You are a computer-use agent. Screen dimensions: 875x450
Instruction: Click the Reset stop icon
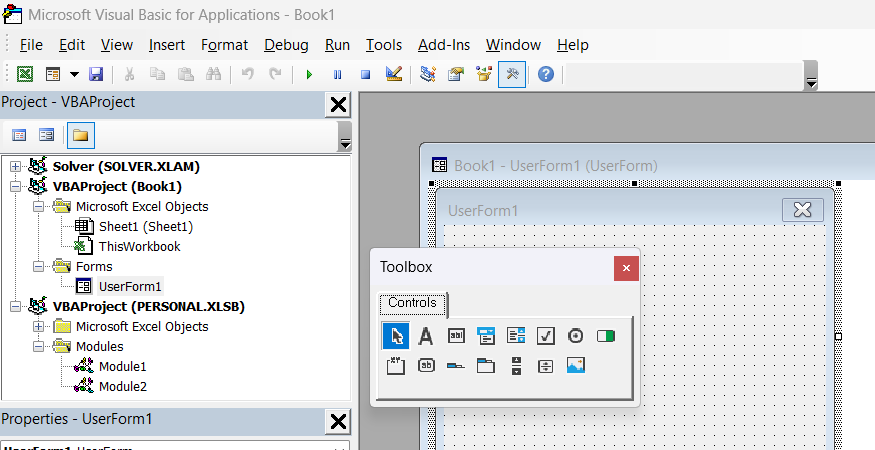coord(366,74)
